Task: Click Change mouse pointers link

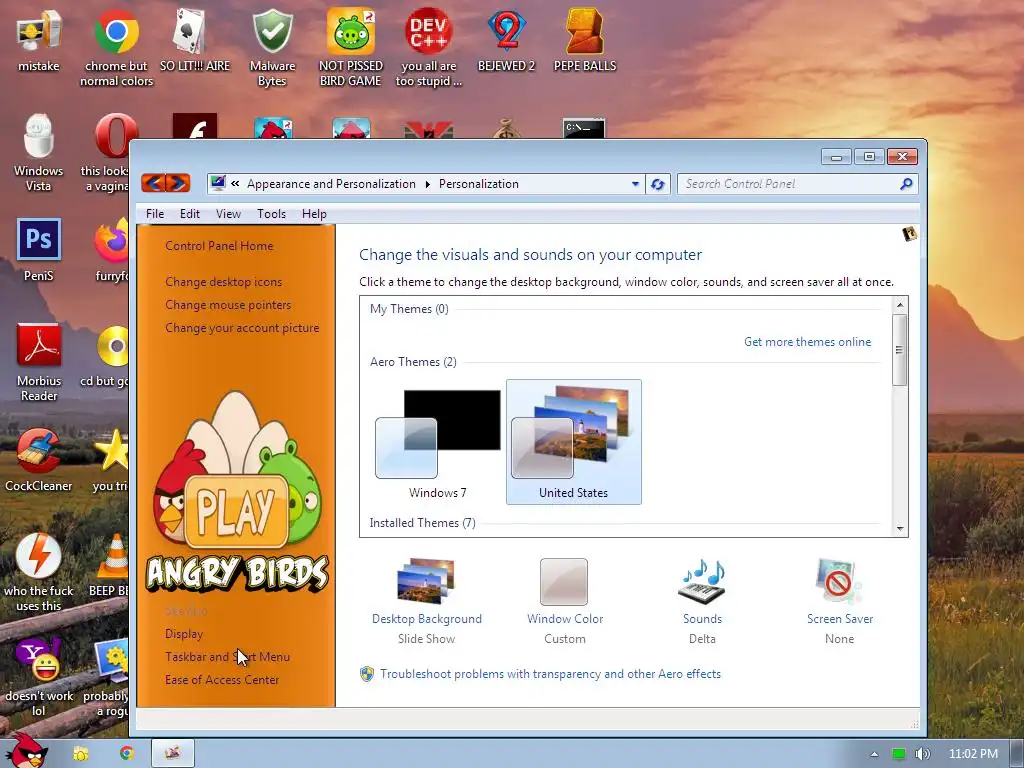Action: (228, 305)
